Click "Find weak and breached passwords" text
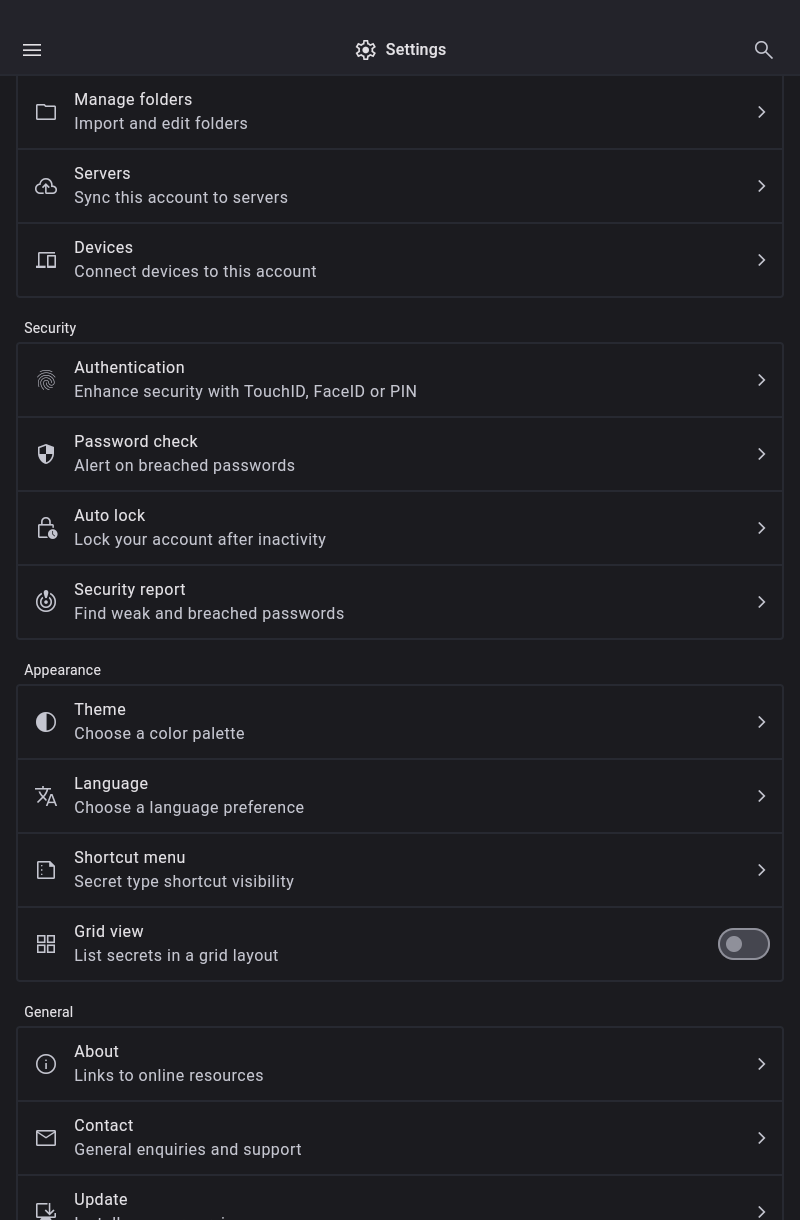 pyautogui.click(x=209, y=614)
